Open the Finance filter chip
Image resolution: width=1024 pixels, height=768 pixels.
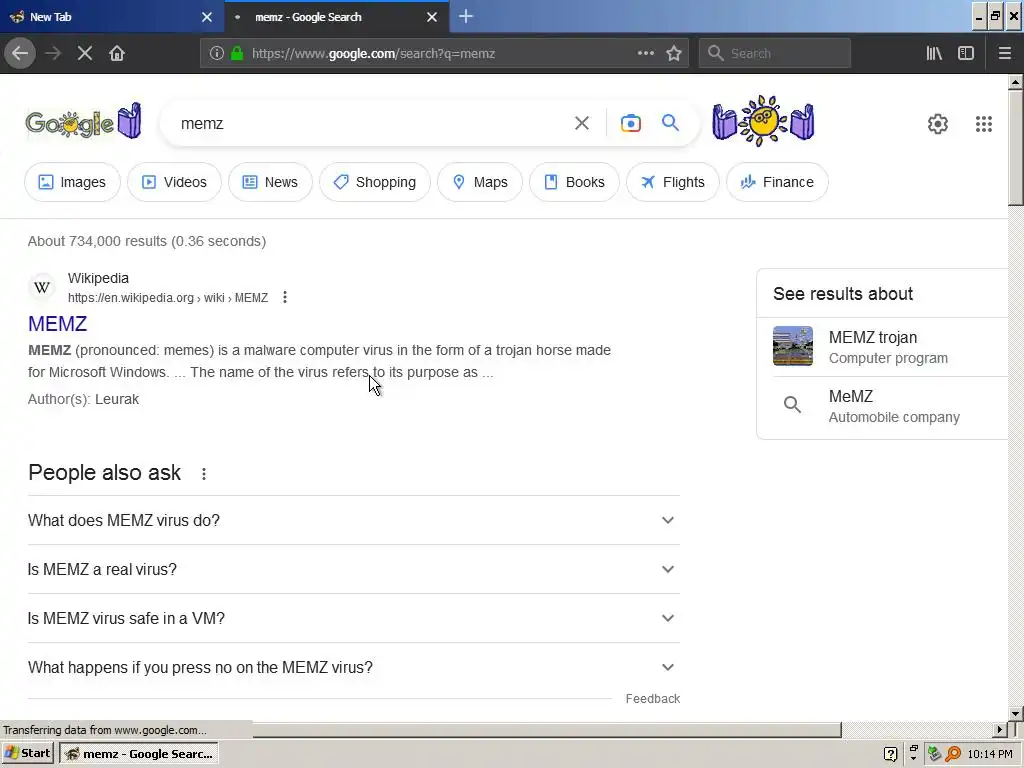777,182
